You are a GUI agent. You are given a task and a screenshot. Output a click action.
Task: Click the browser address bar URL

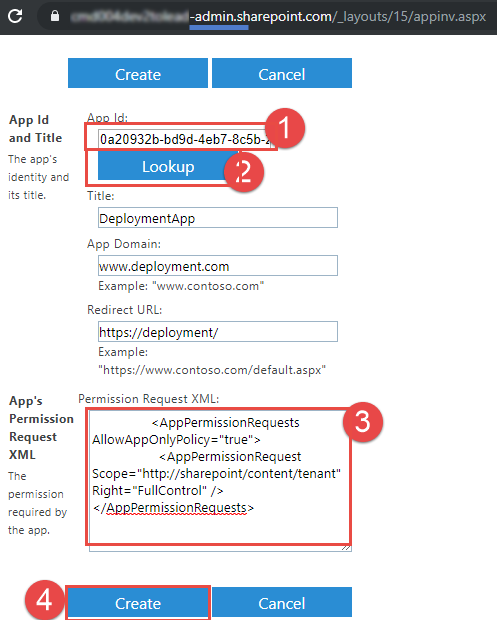278,17
